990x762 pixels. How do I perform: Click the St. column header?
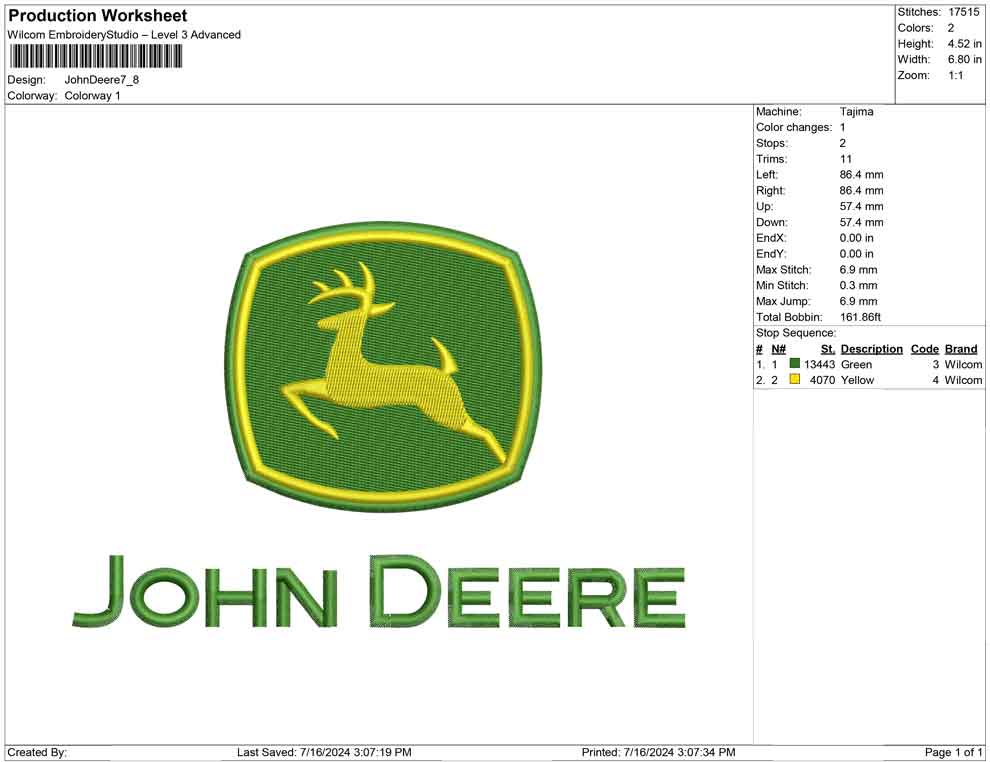point(826,348)
